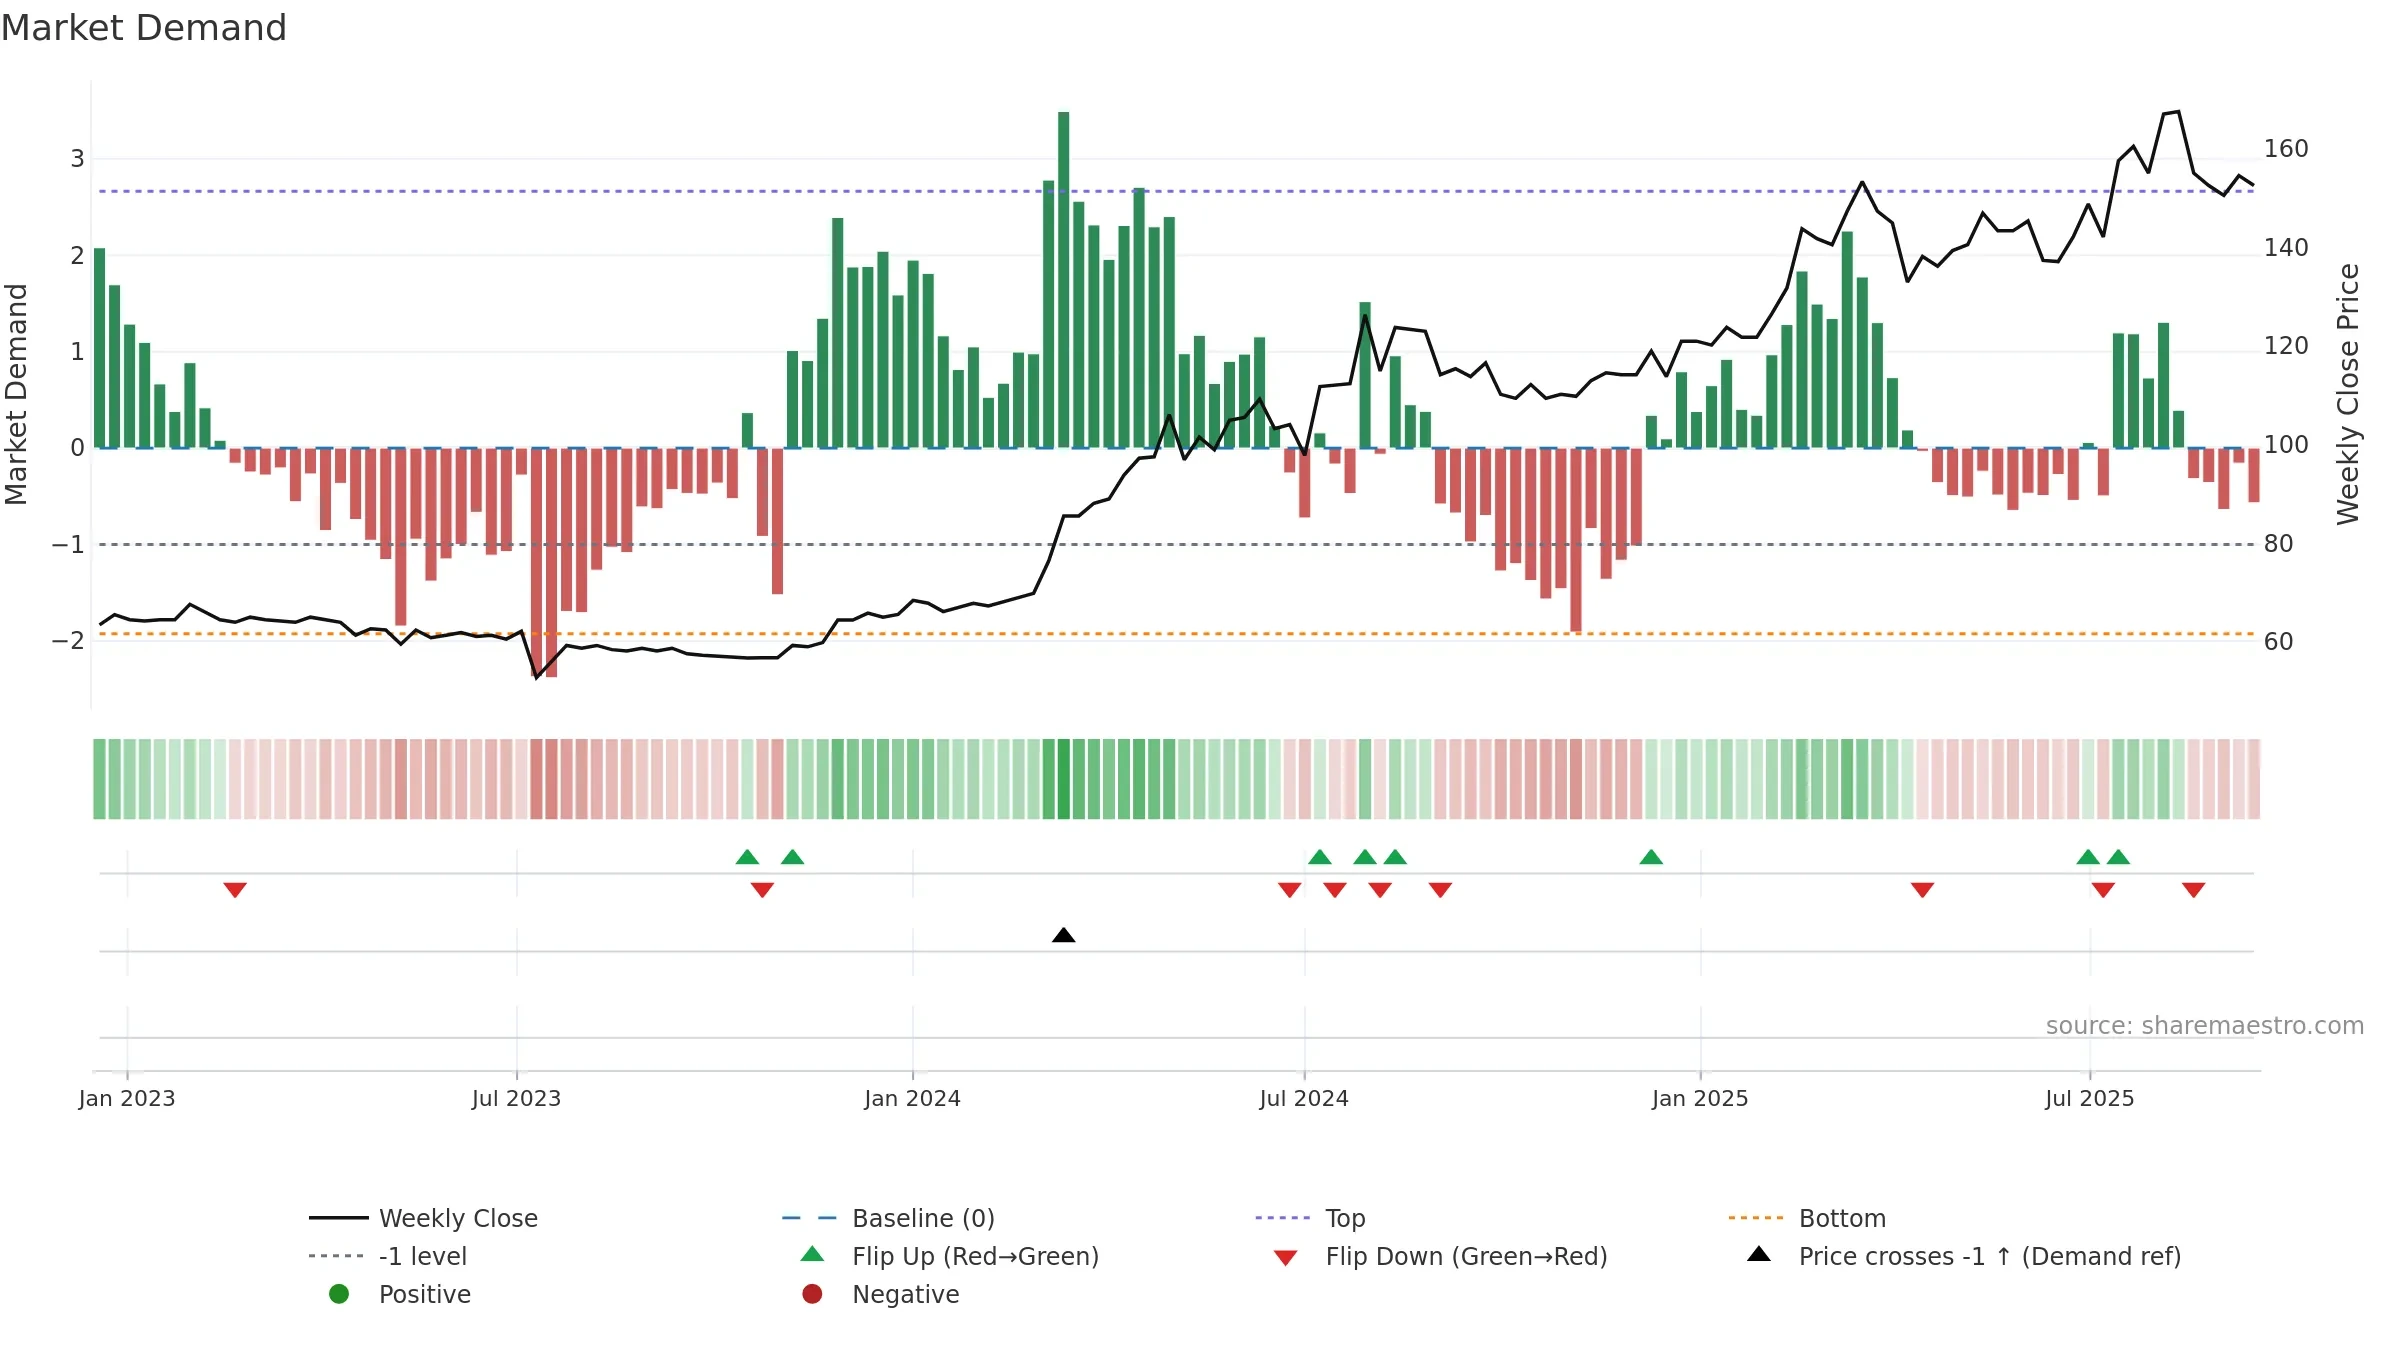The width and height of the screenshot is (2400, 1350).
Task: Click the Jan 2025 x-axis label
Action: (x=1700, y=1099)
